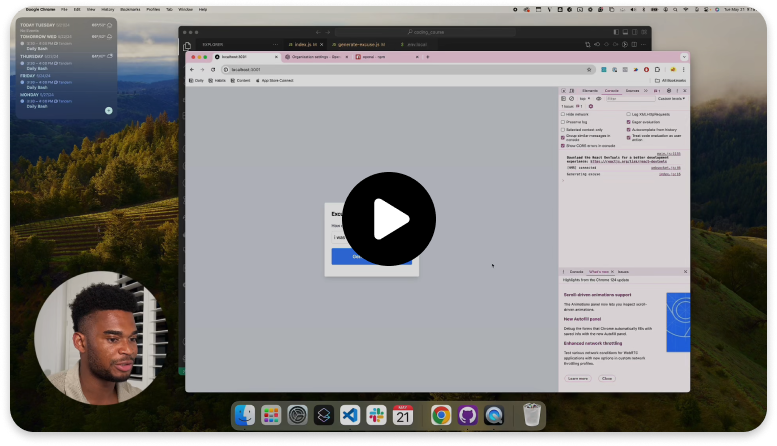Open the Chrome extensions puzzle icon

coord(658,69)
